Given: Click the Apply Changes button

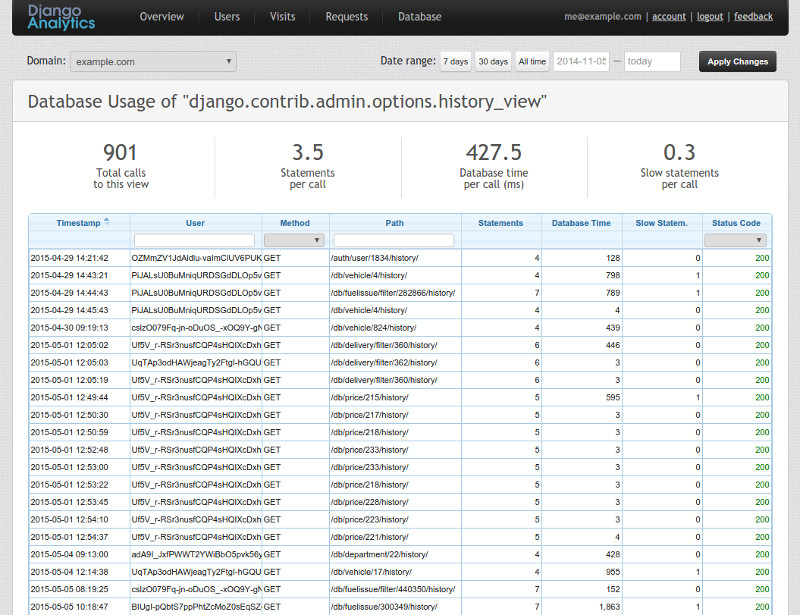Looking at the screenshot, I should tap(737, 61).
